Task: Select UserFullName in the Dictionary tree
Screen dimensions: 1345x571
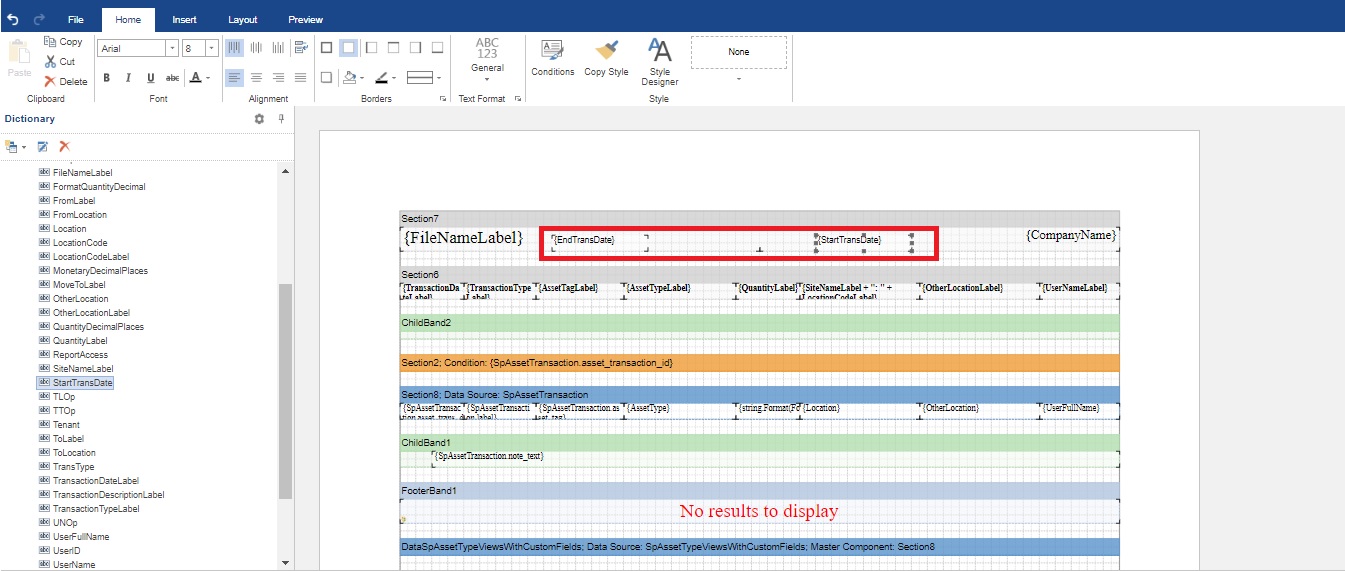Action: [81, 537]
